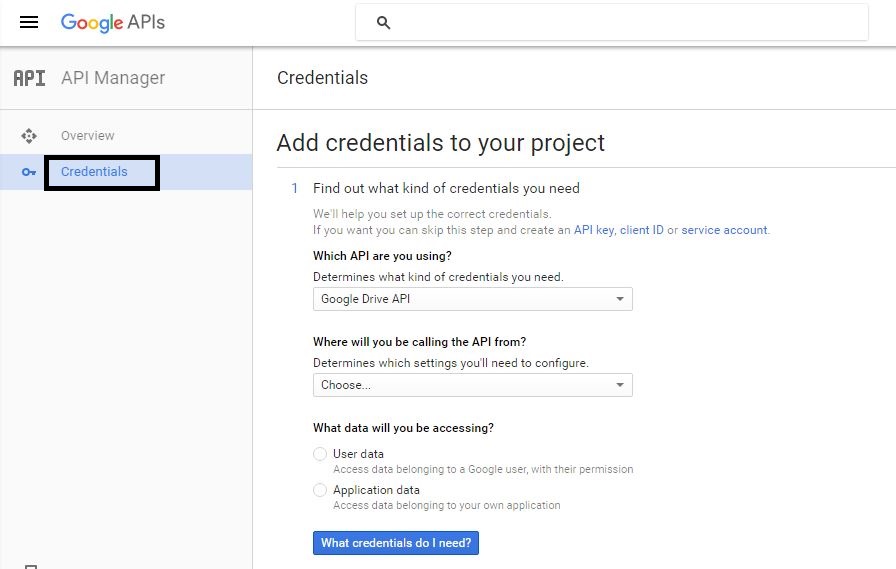Open the hamburger navigation menu
This screenshot has width=896, height=569.
(29, 22)
